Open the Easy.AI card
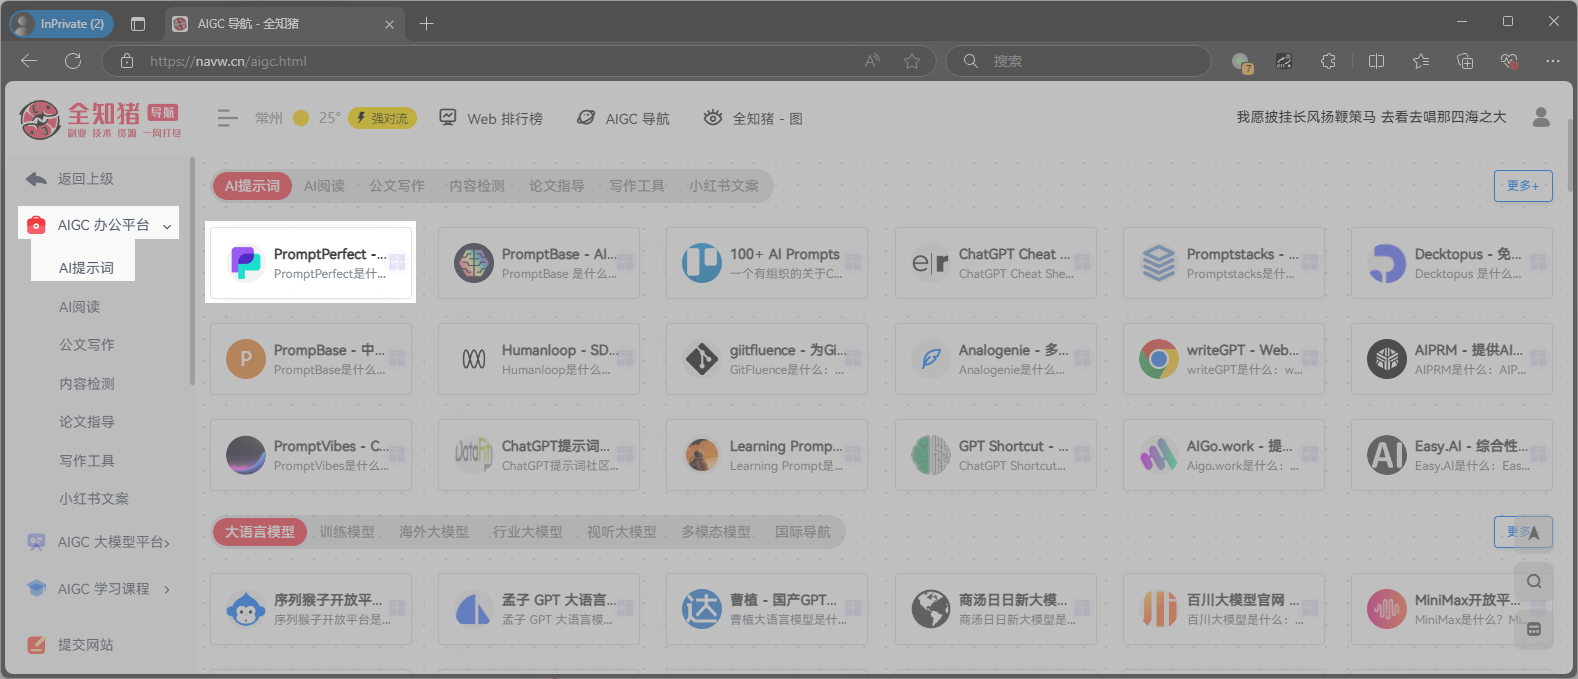 [1452, 455]
